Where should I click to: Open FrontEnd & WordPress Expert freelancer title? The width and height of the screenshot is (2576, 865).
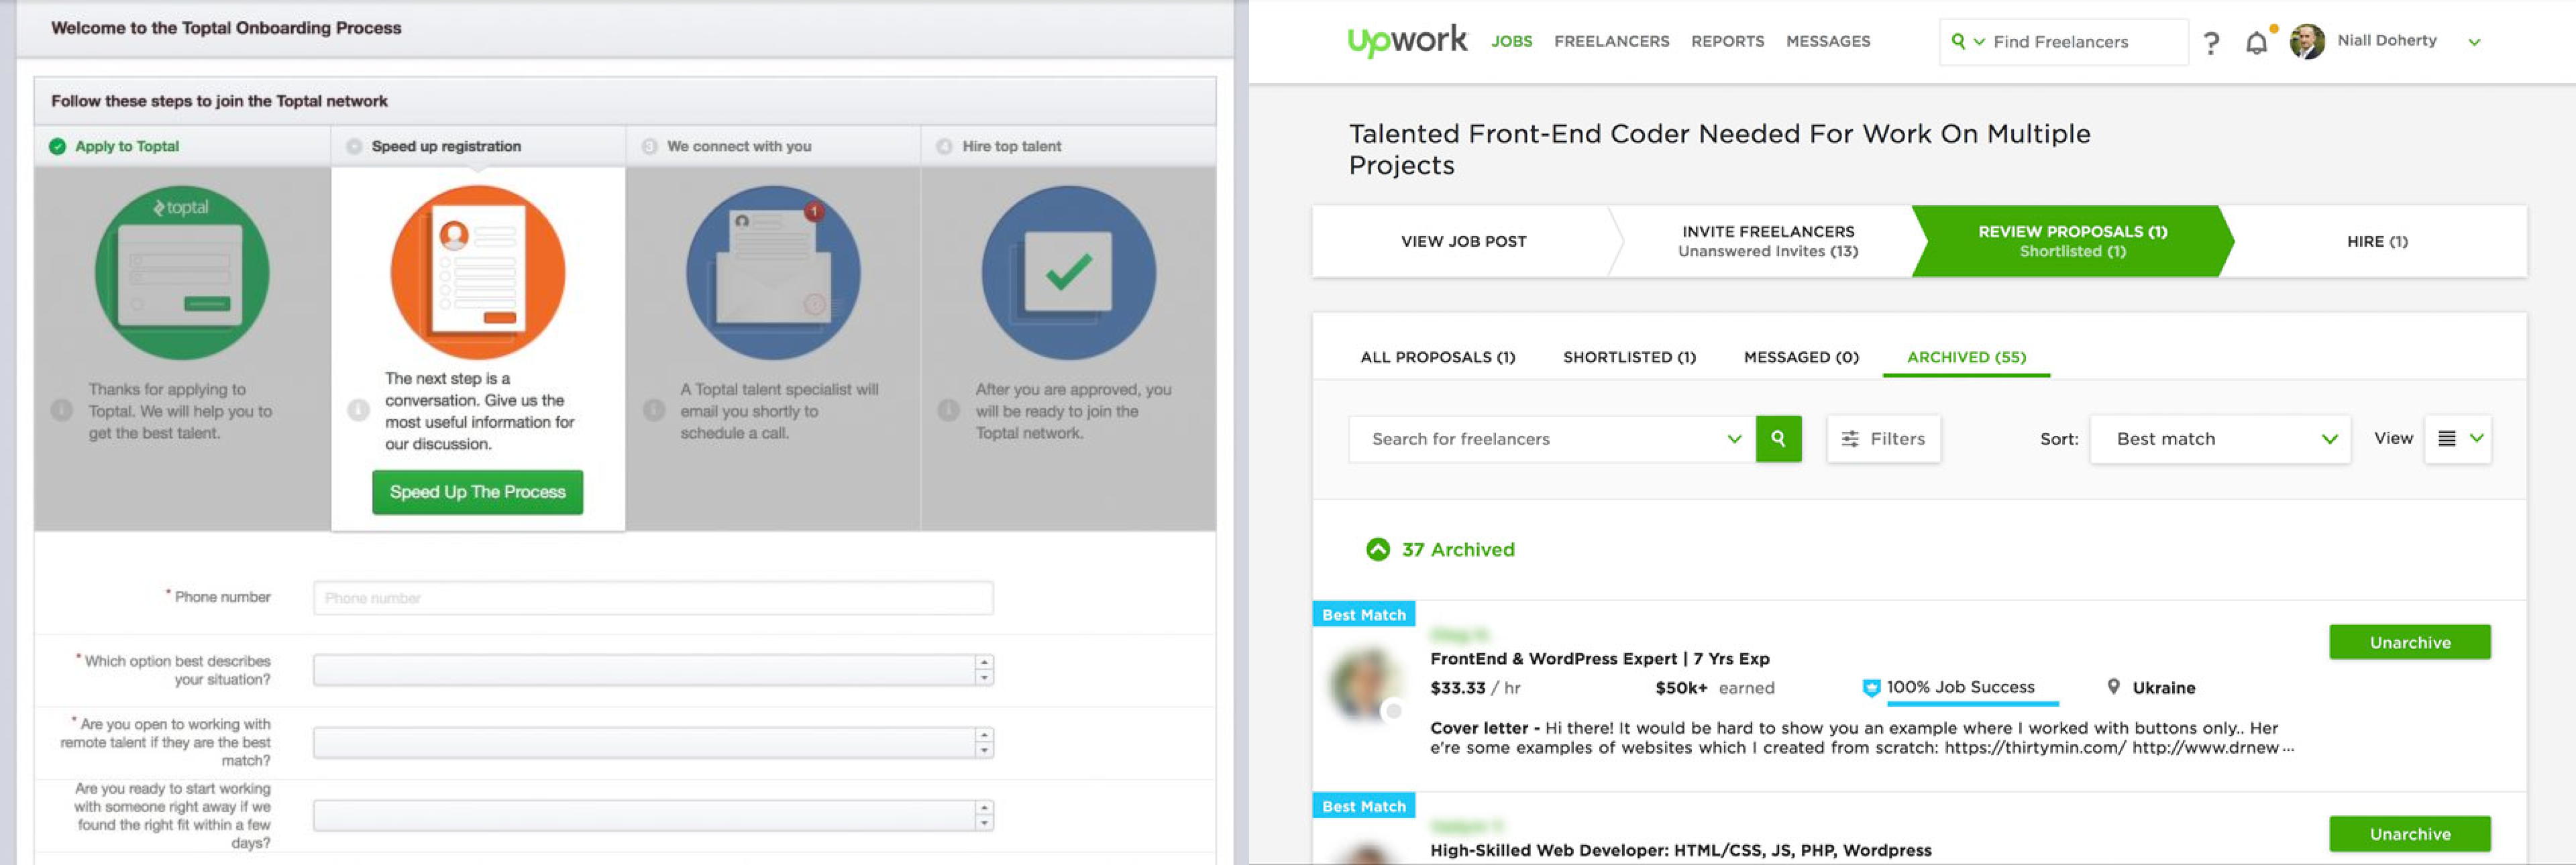click(1599, 659)
